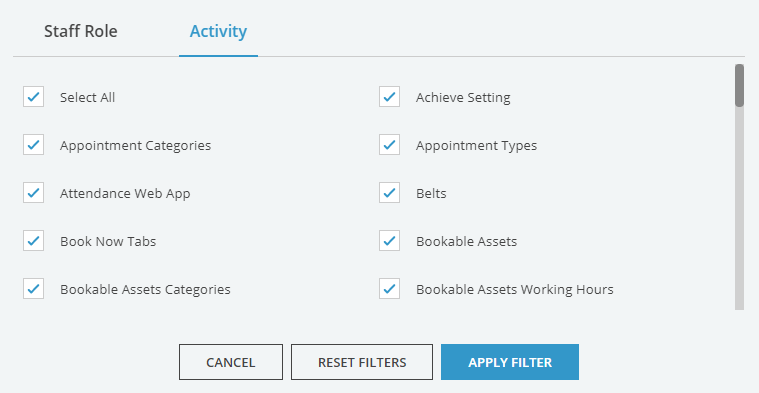Click the CANCEL button
759x393 pixels.
231,362
